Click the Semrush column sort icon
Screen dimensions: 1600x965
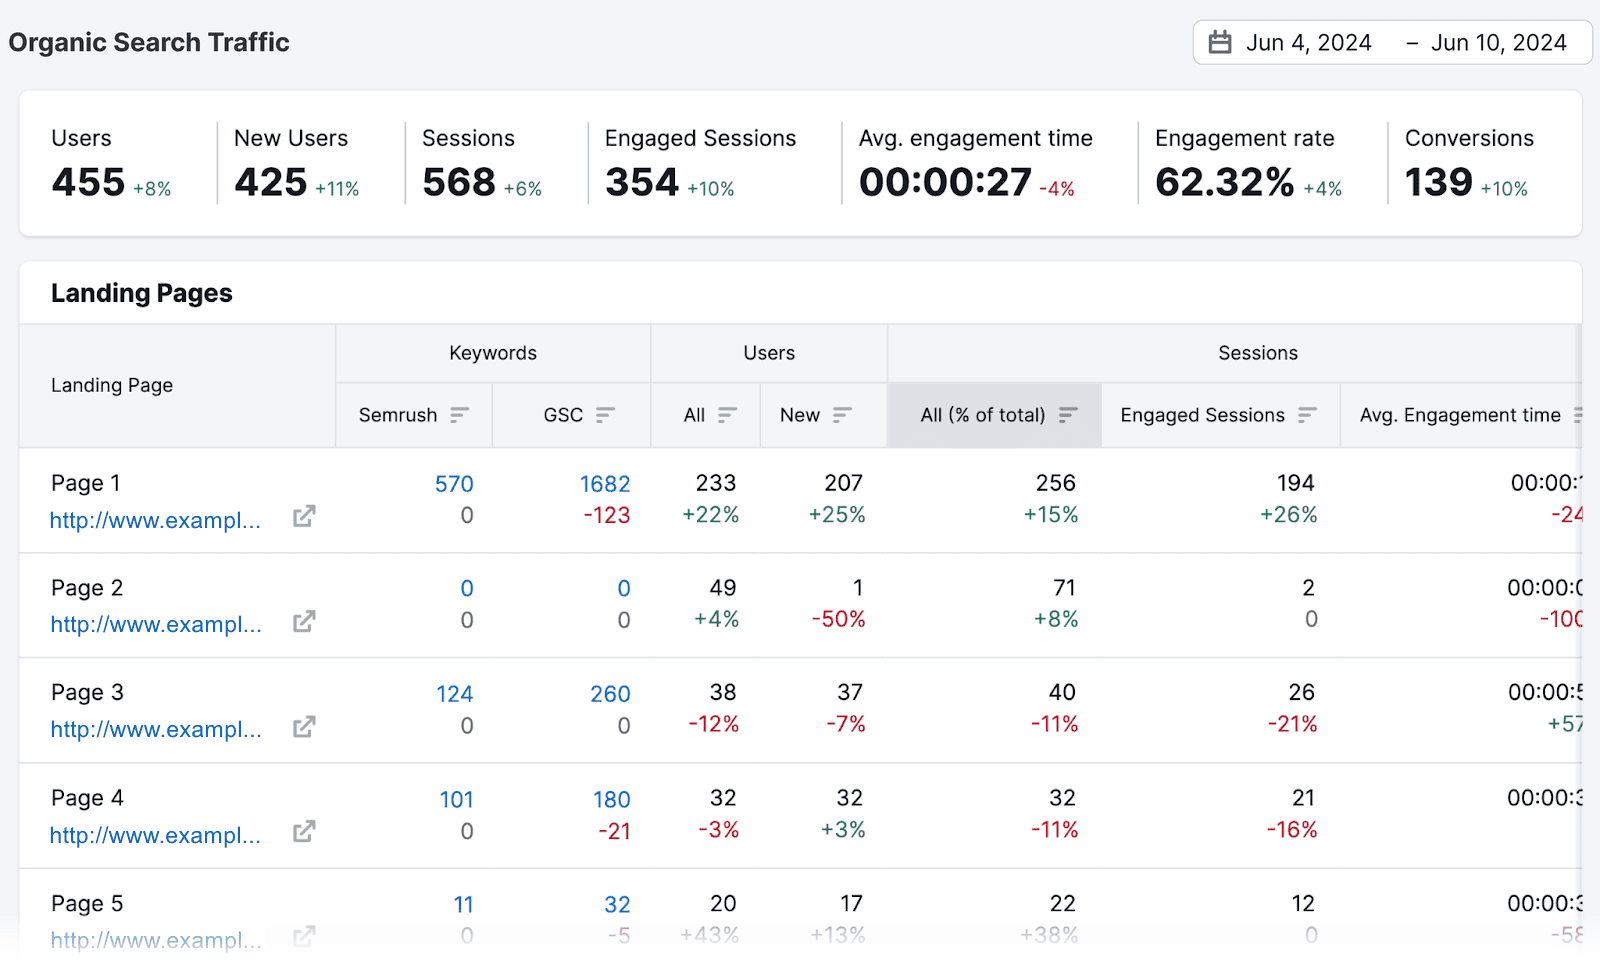click(460, 414)
